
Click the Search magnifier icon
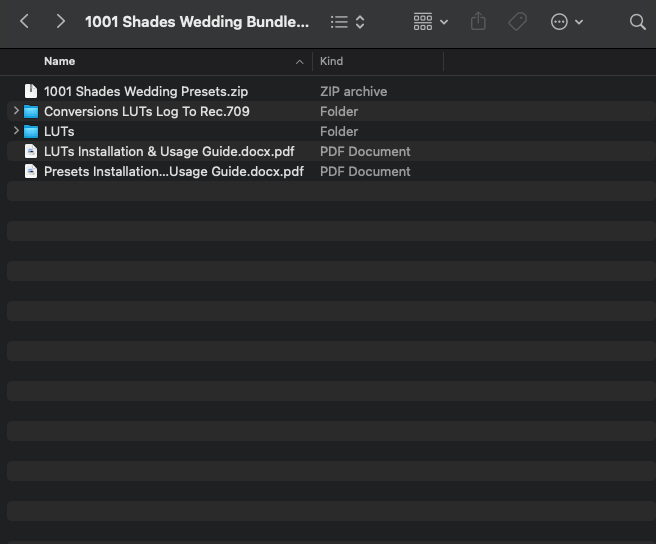pos(637,21)
